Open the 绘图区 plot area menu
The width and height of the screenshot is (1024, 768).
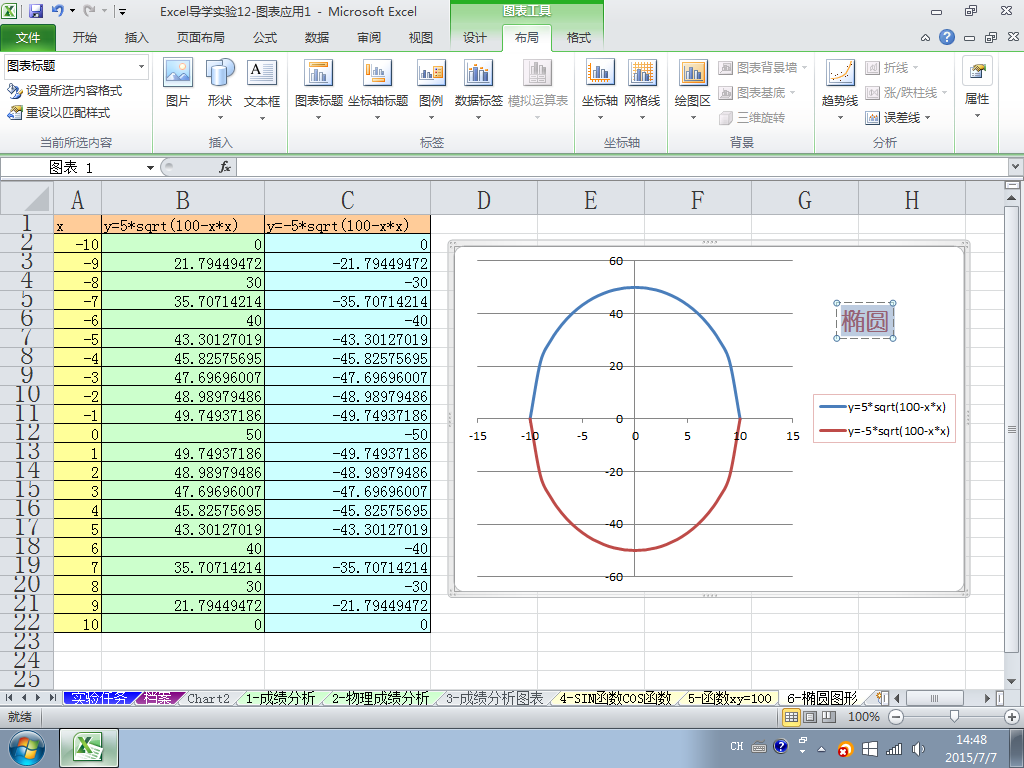(692, 89)
